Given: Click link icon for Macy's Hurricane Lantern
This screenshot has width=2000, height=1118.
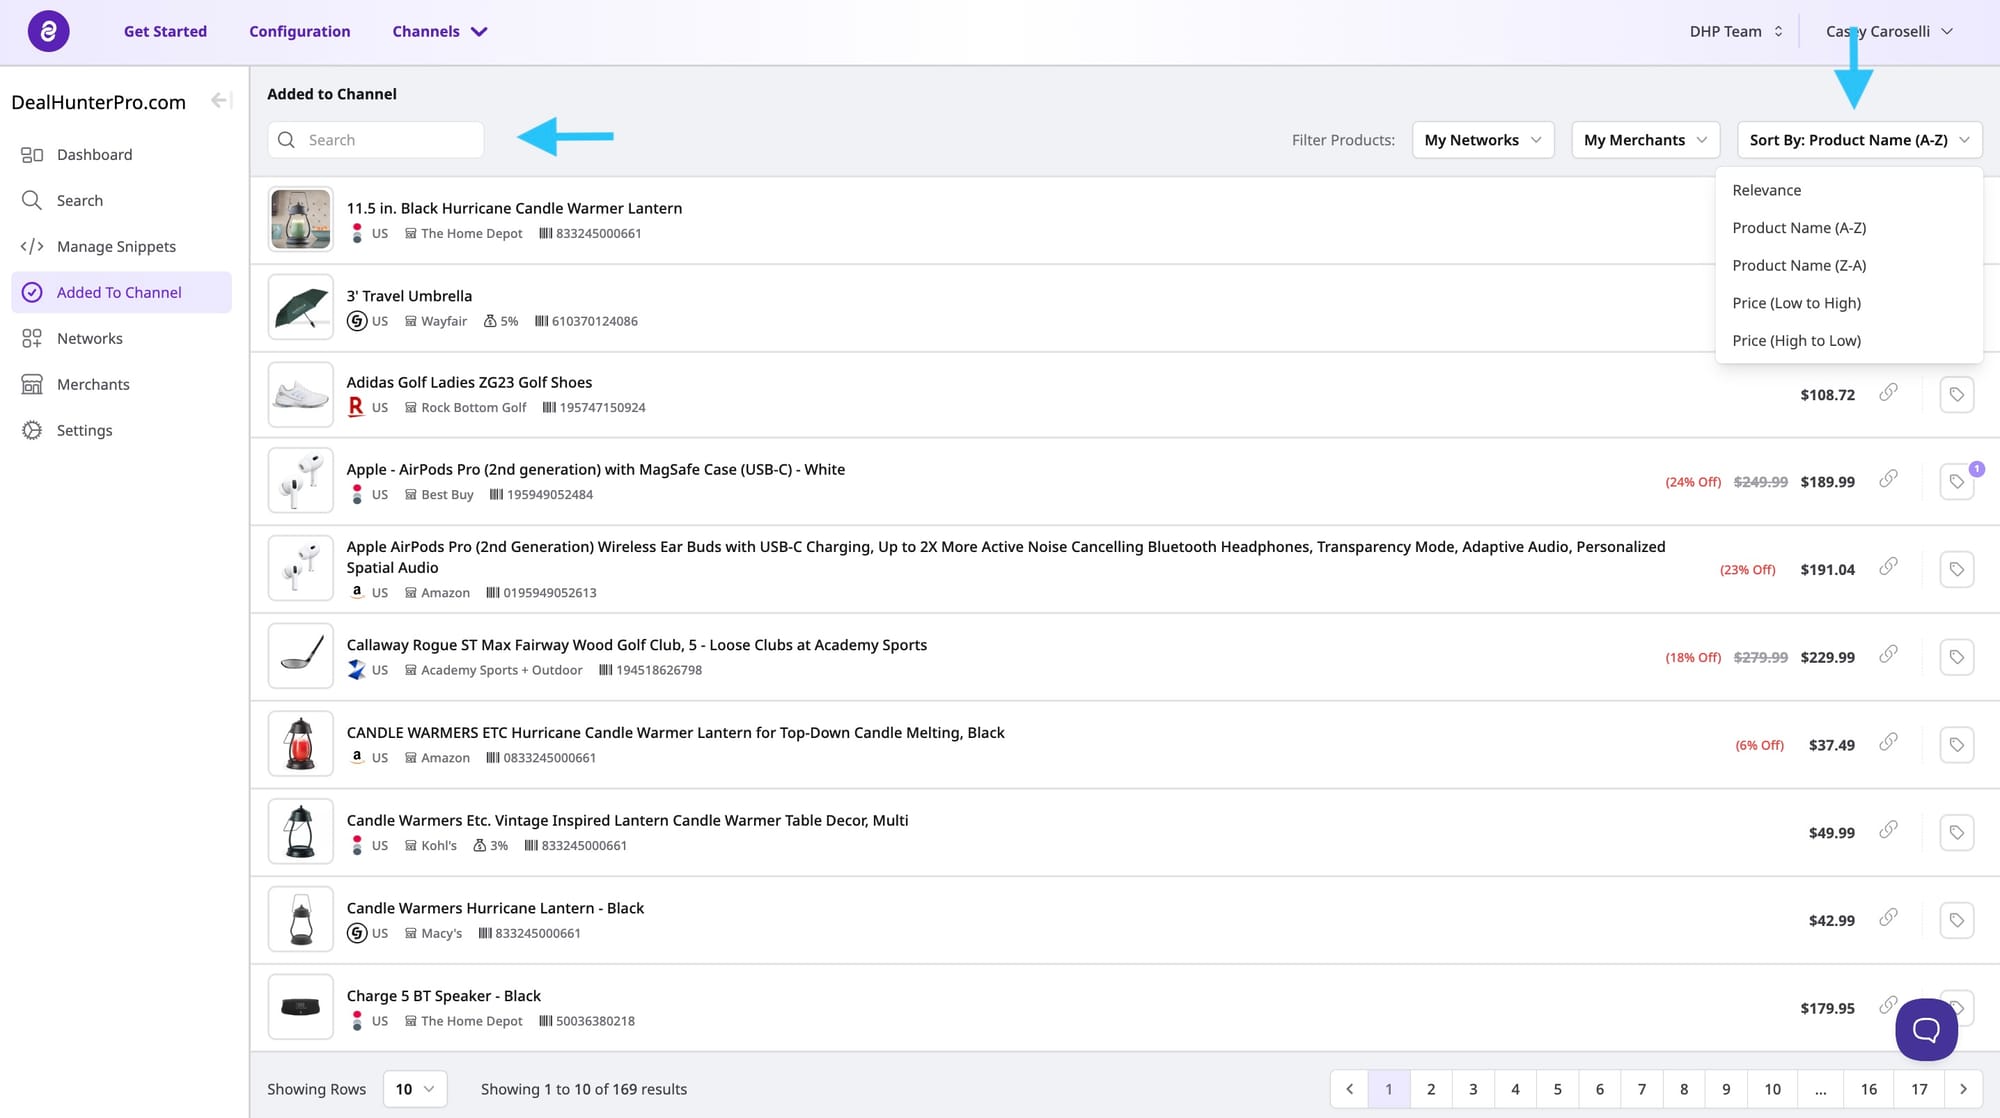Looking at the screenshot, I should (1888, 918).
